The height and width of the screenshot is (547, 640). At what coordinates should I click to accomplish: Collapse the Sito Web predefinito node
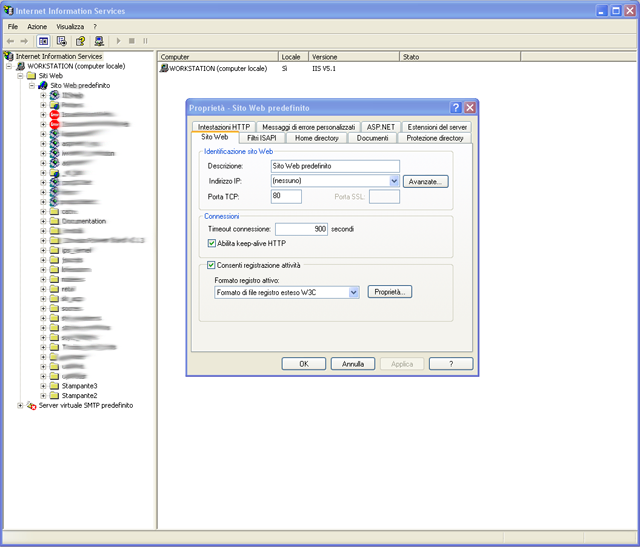[31, 85]
